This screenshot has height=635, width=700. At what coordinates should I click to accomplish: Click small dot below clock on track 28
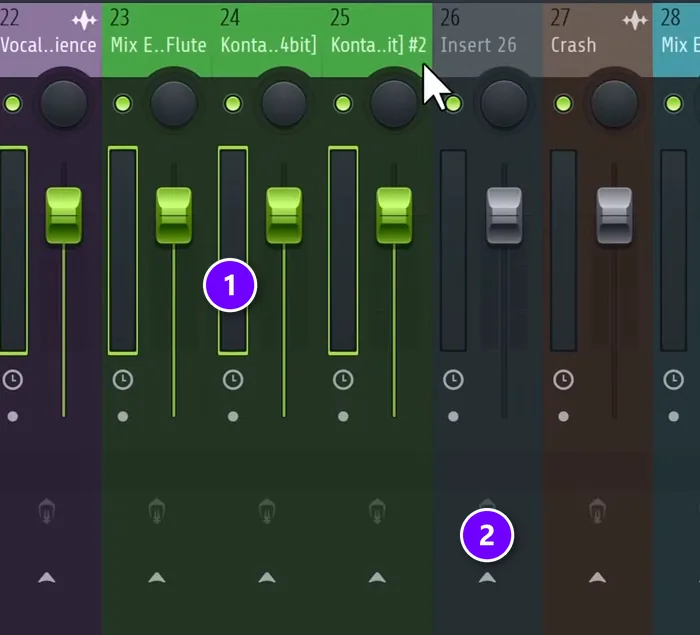point(674,417)
